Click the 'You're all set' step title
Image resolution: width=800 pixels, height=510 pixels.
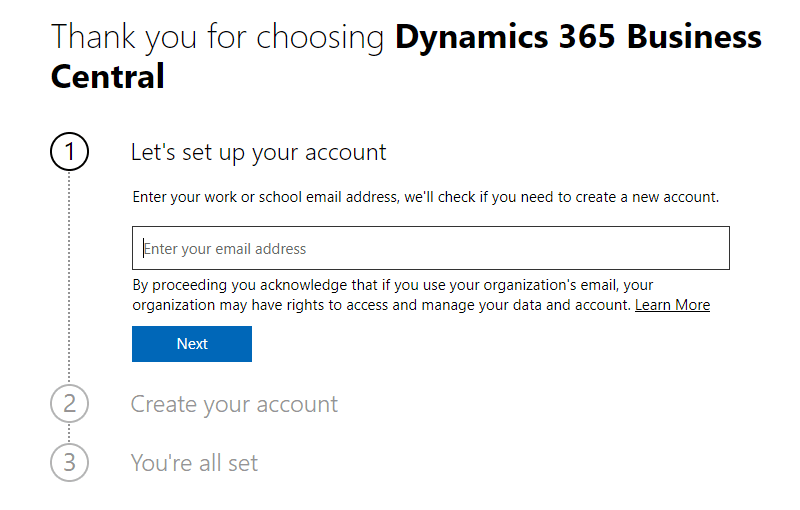[x=194, y=463]
